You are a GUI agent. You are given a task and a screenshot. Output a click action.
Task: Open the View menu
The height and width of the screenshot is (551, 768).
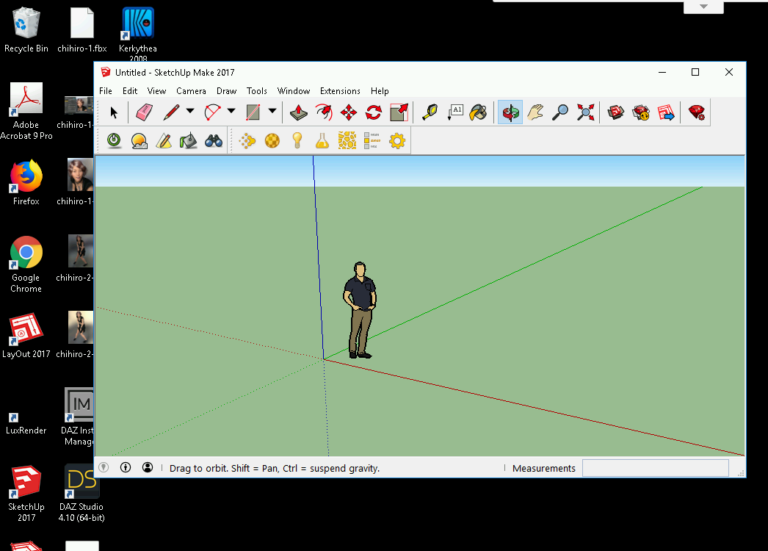[x=156, y=91]
